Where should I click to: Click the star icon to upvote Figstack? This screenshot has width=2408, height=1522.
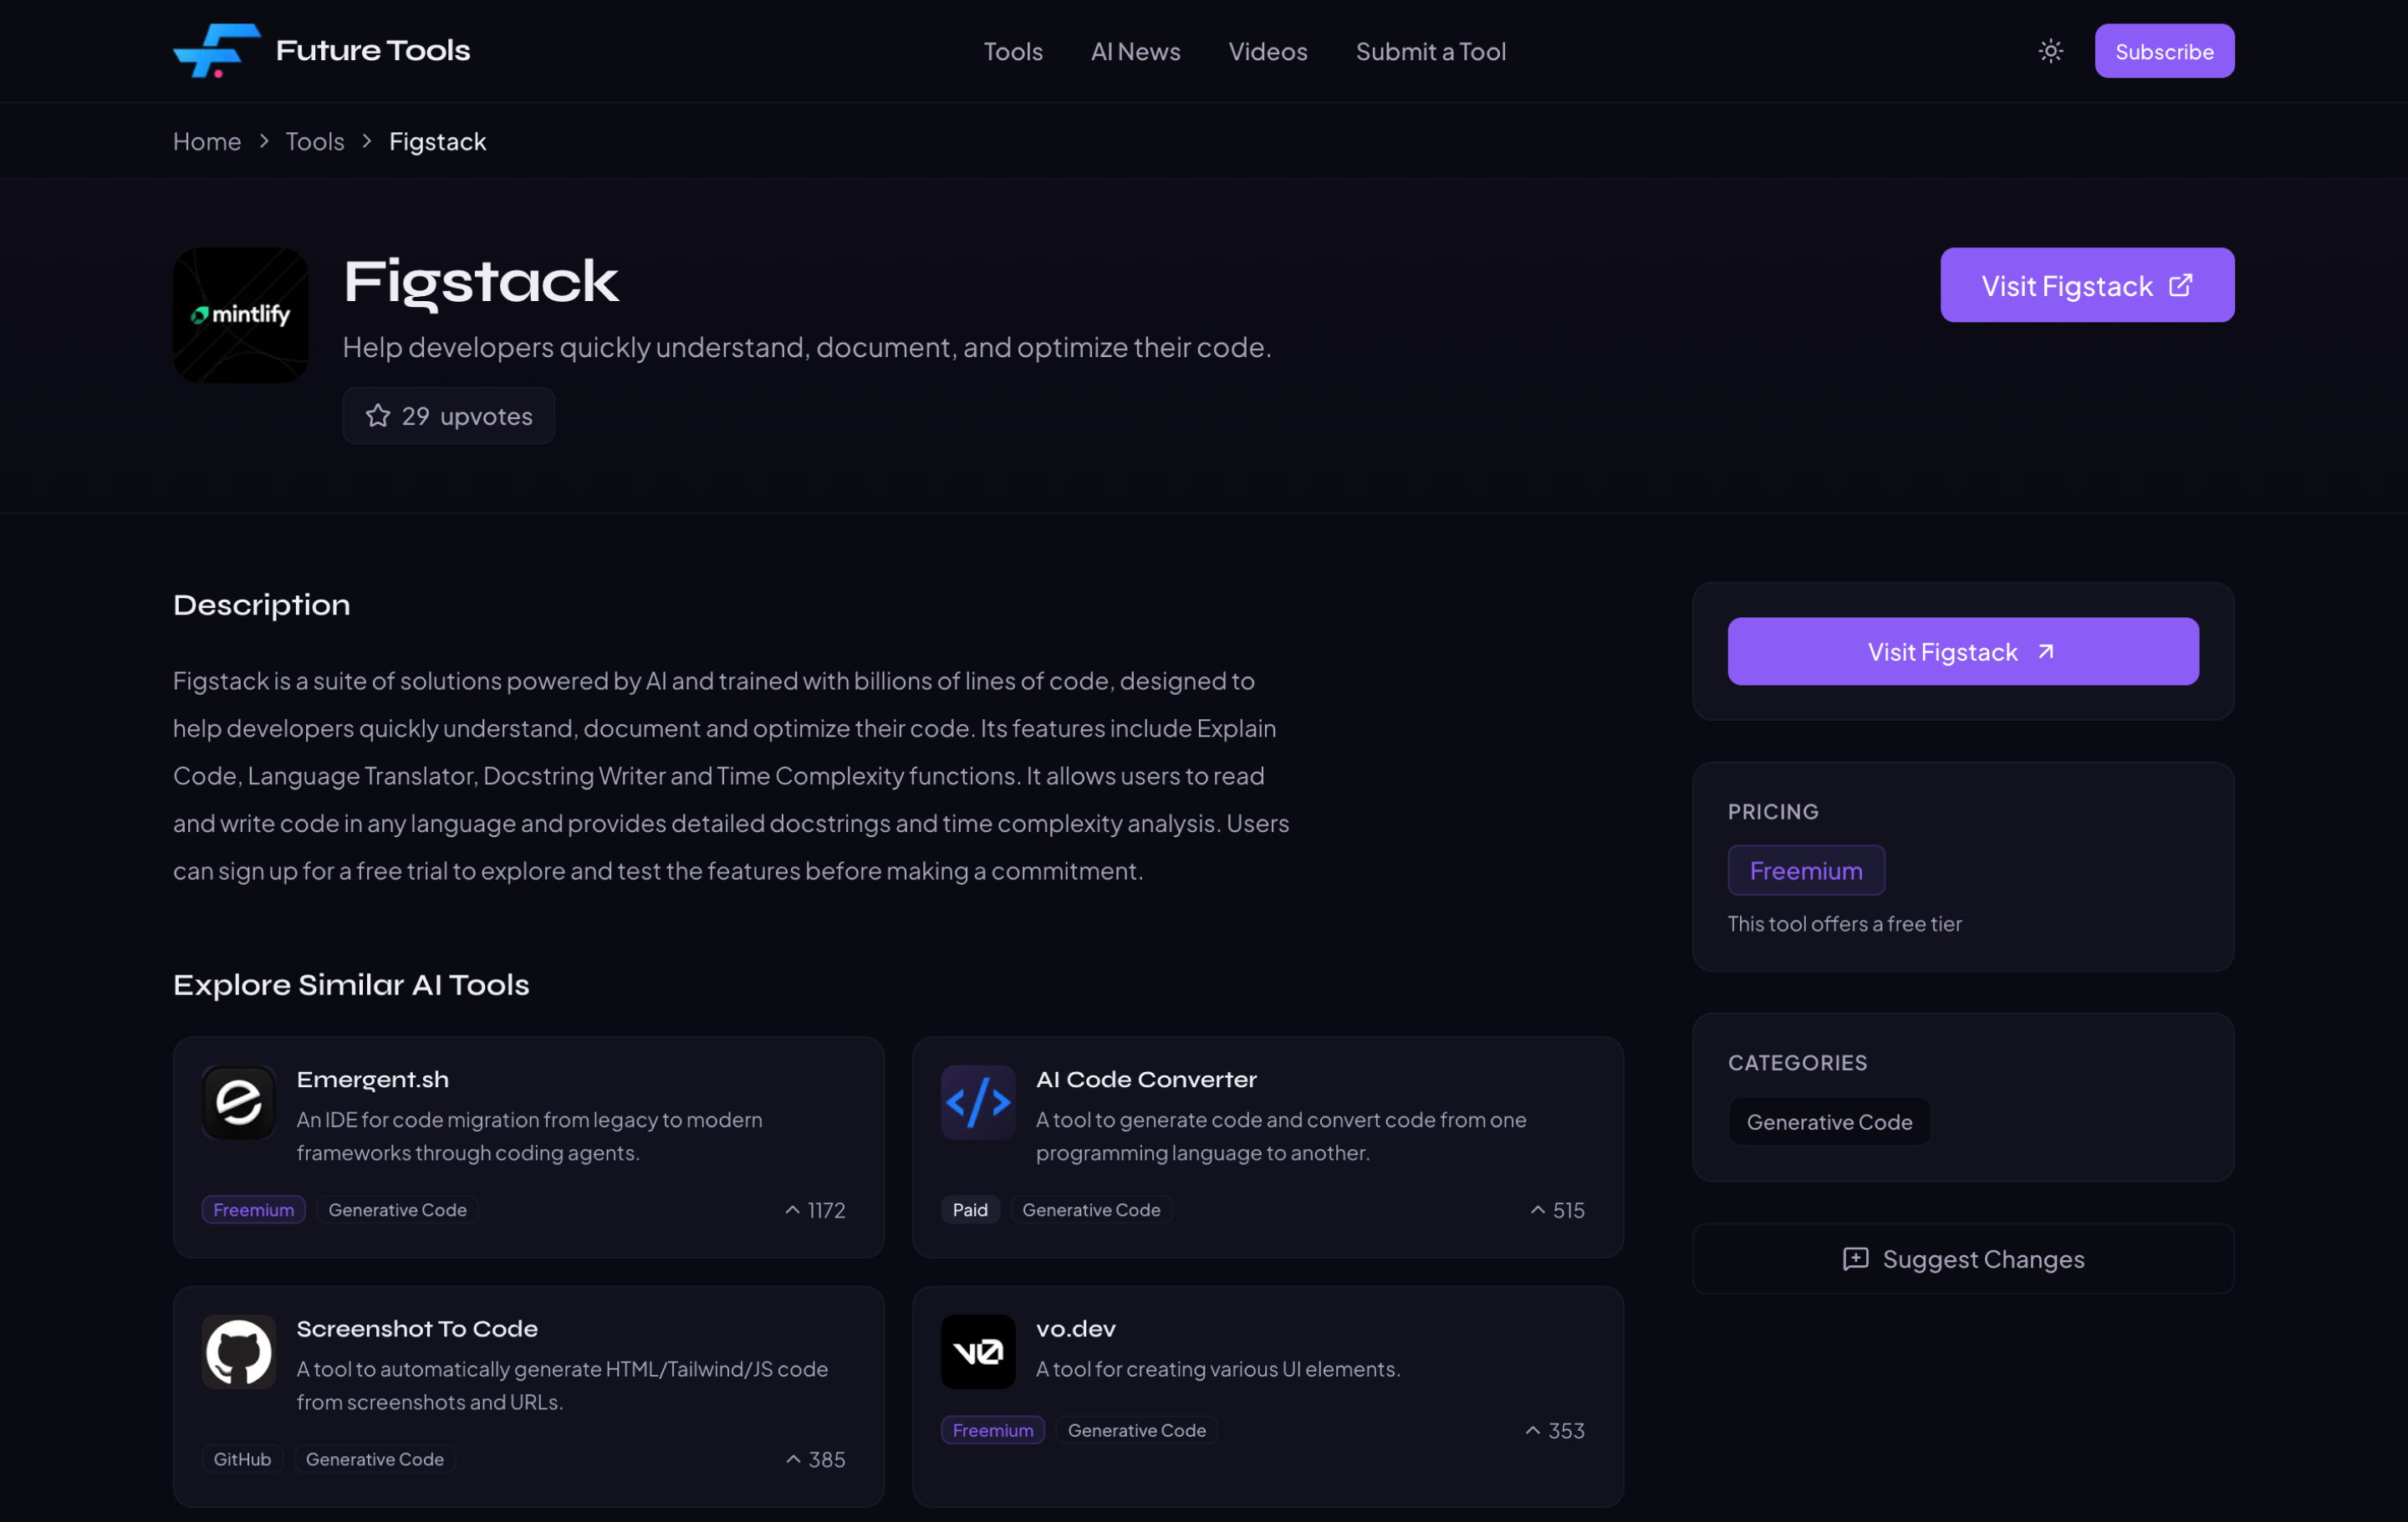click(x=378, y=415)
